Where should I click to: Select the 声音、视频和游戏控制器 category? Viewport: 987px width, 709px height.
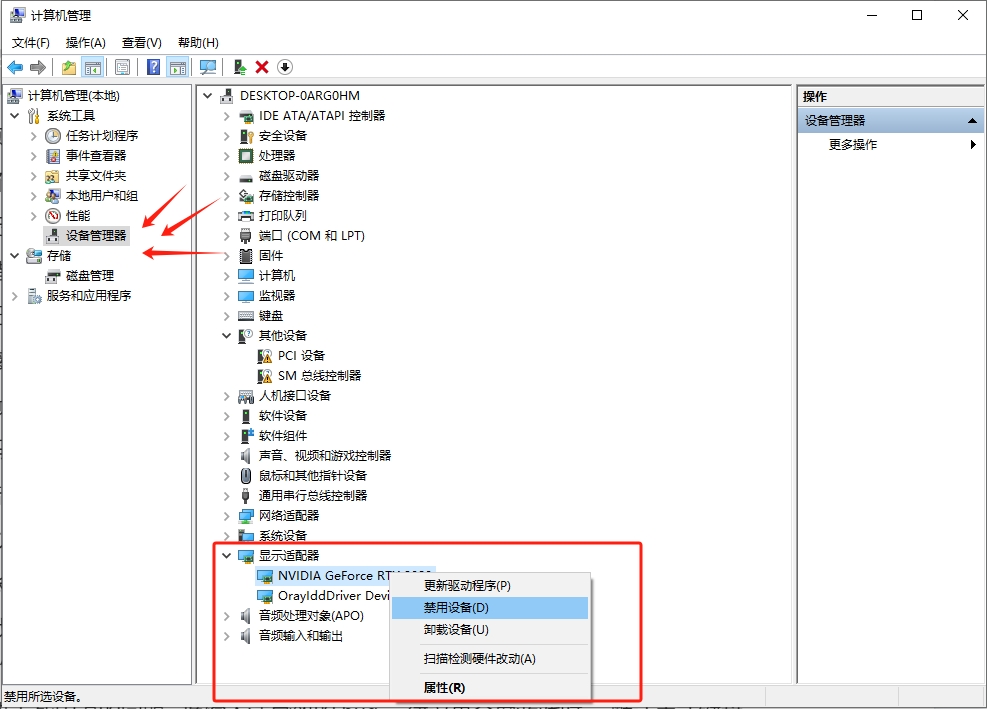[325, 455]
